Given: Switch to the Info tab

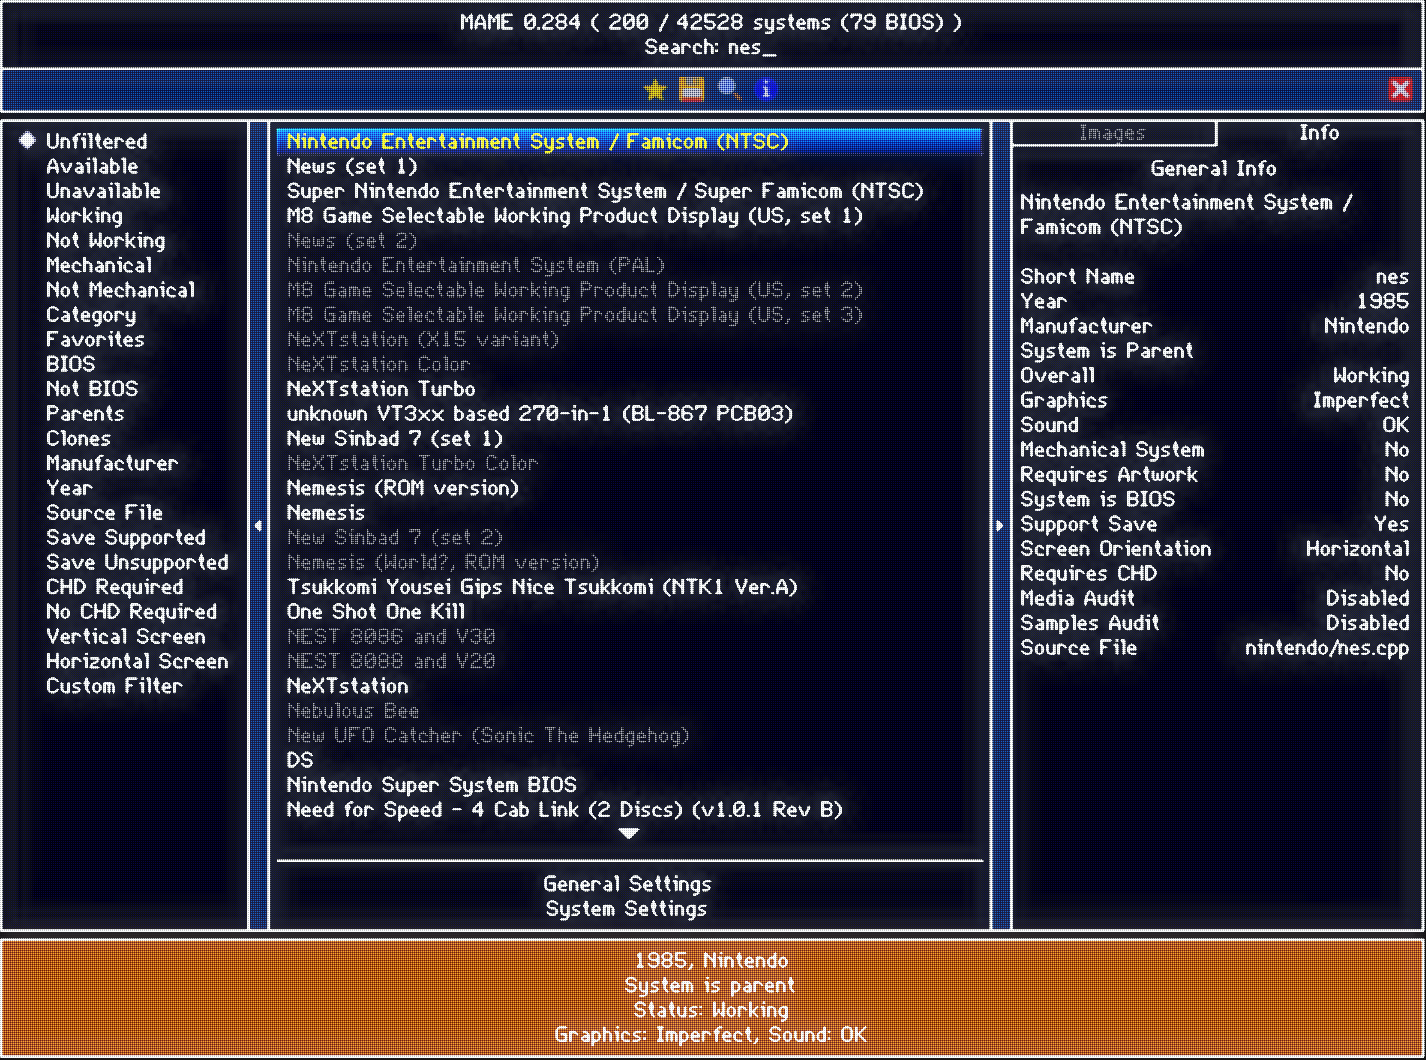Looking at the screenshot, I should click(x=1319, y=132).
